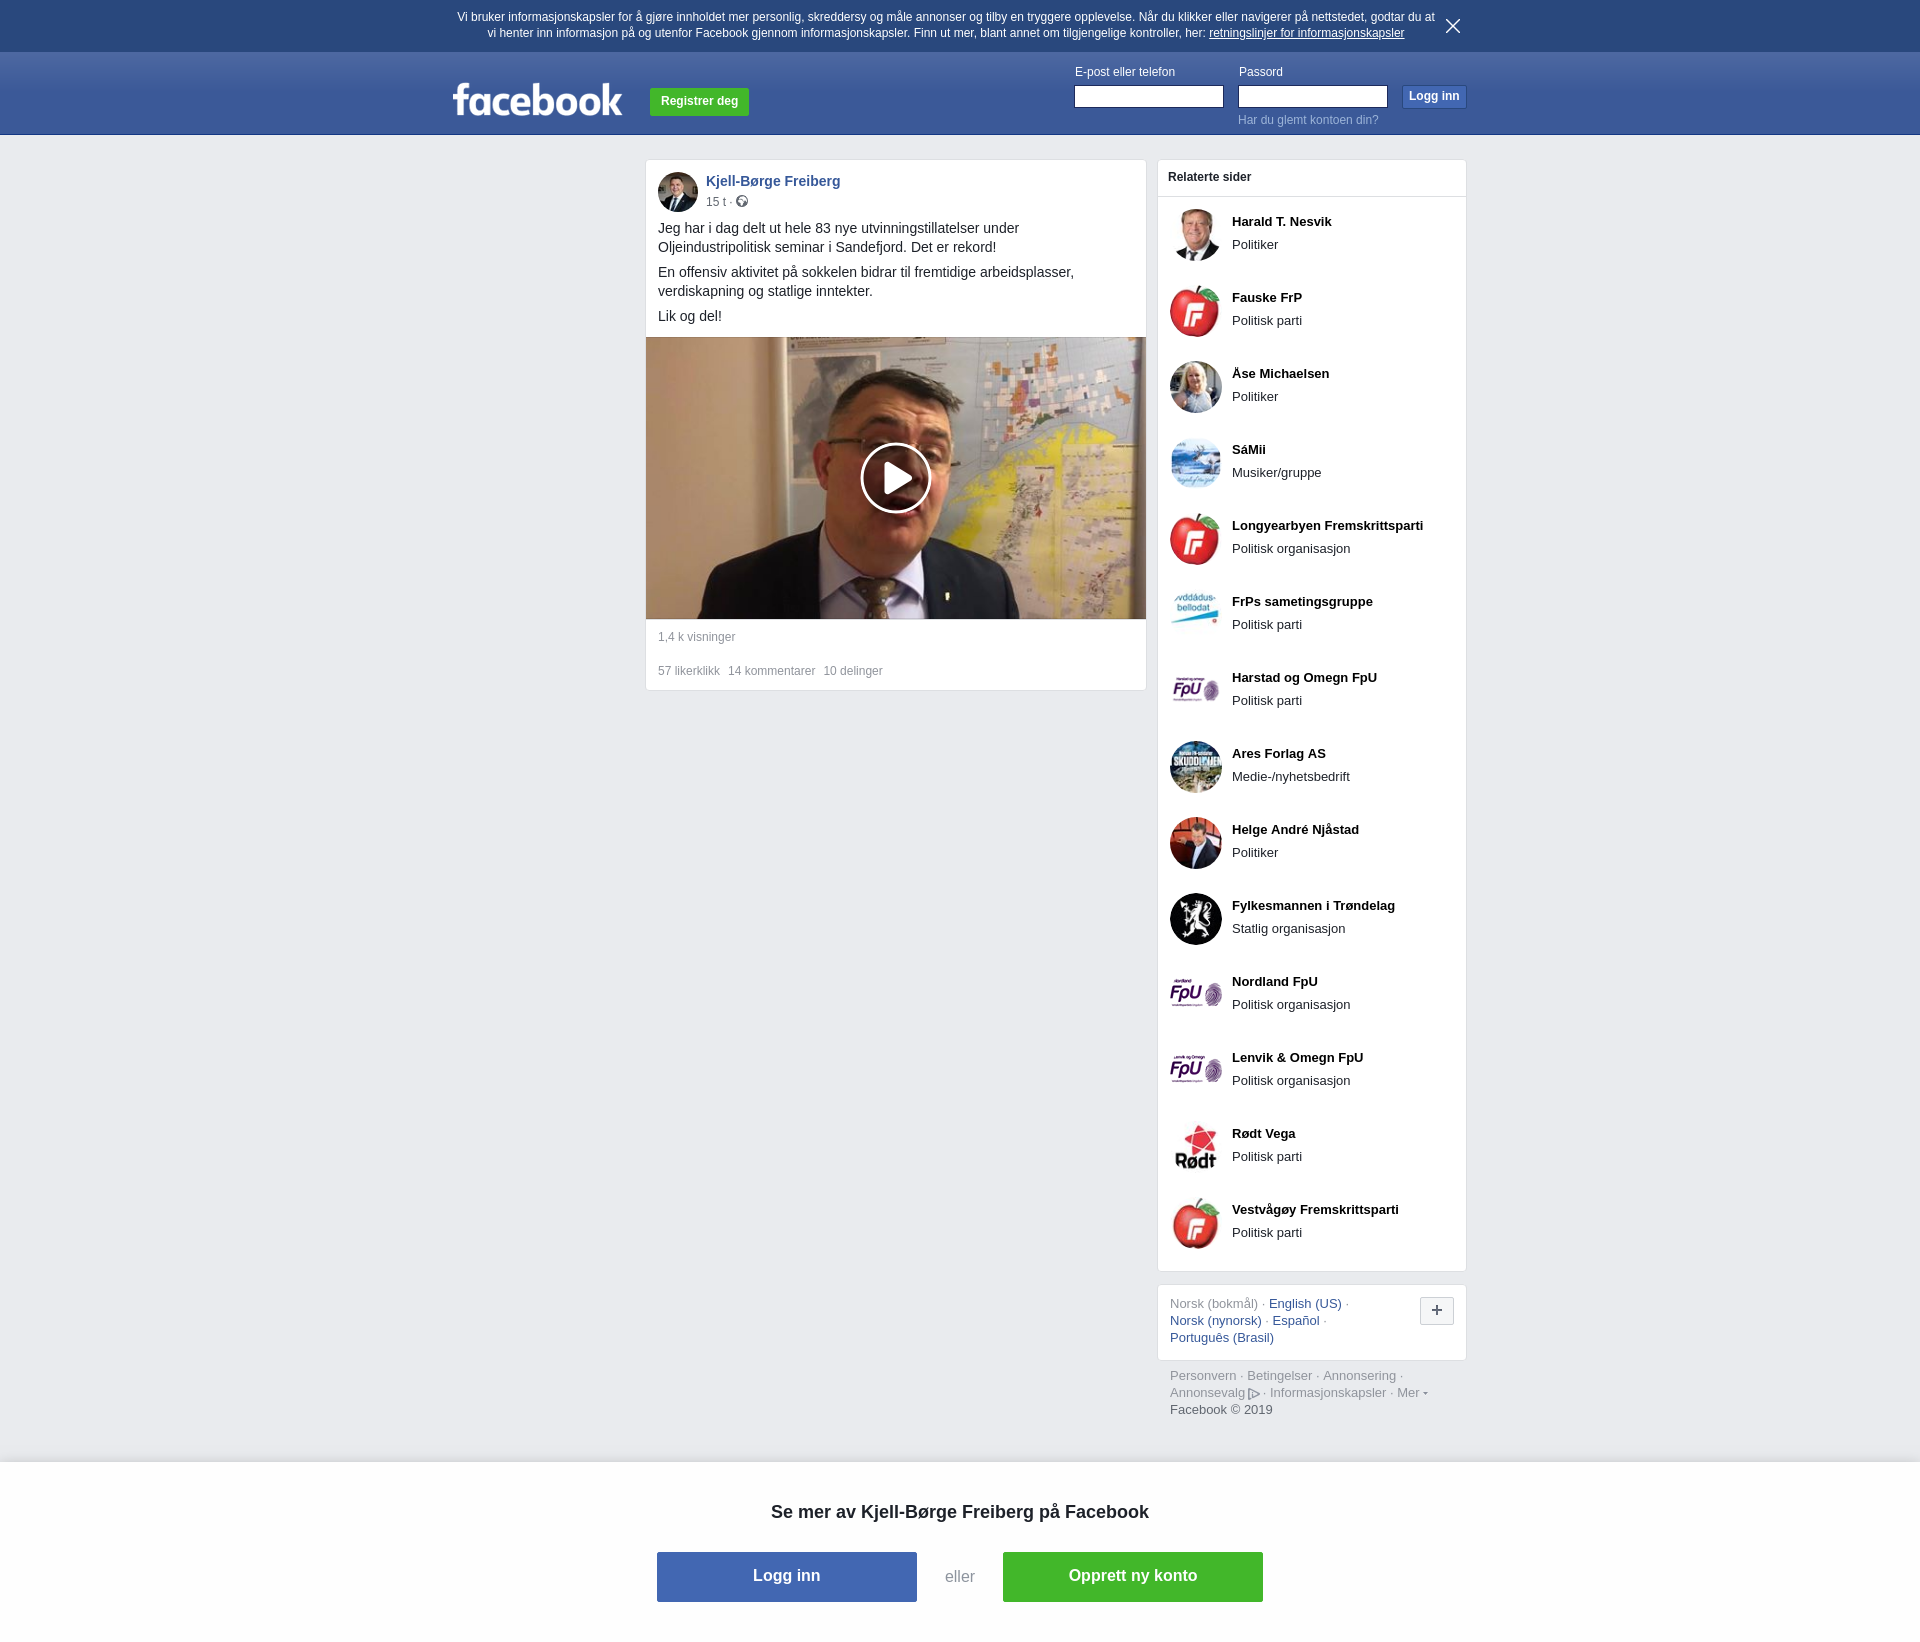
Task: Switch language to Português (Brasil)
Action: [x=1222, y=1338]
